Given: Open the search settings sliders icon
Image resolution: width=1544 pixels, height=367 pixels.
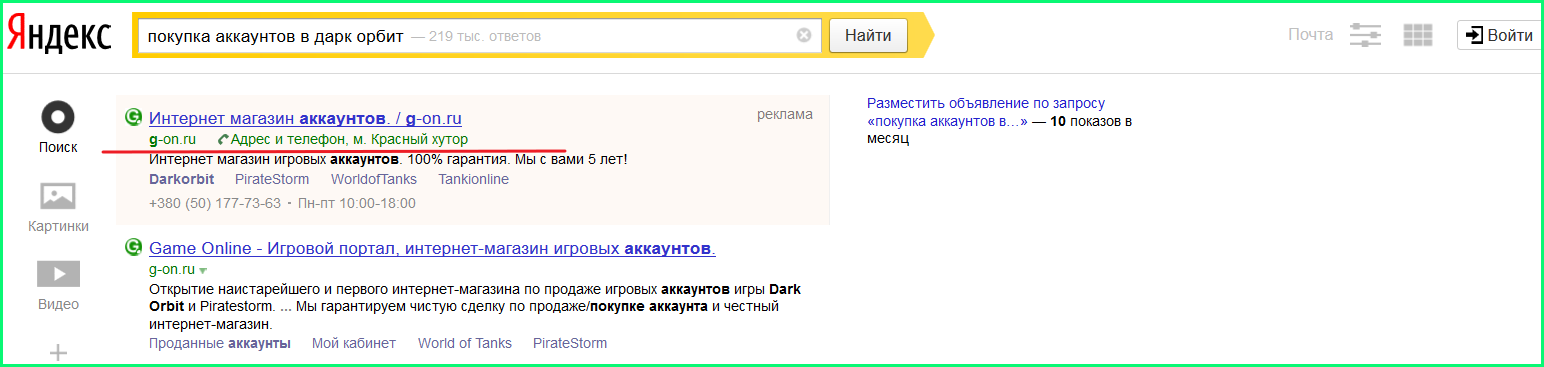Looking at the screenshot, I should (1365, 35).
